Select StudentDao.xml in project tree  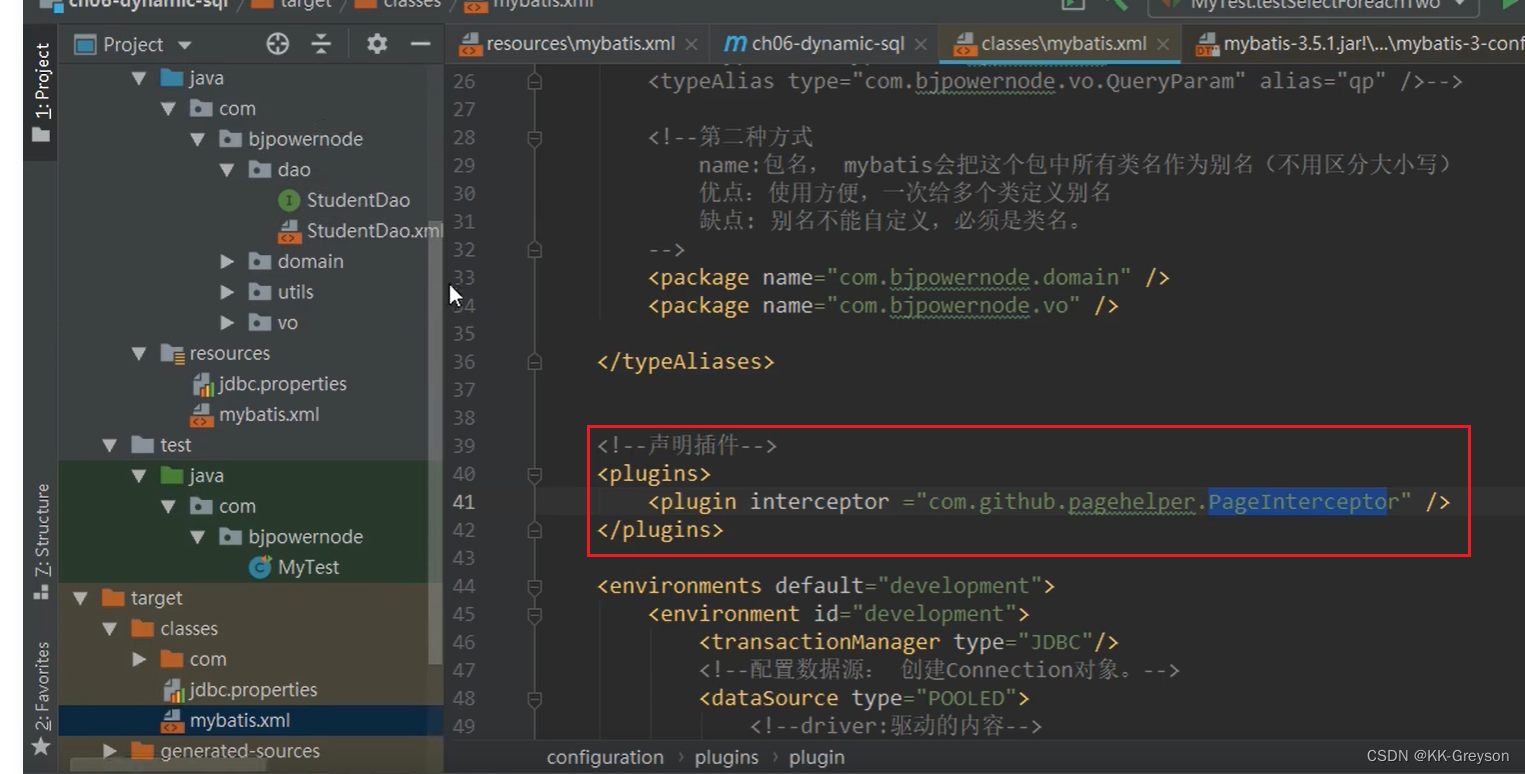tap(374, 231)
